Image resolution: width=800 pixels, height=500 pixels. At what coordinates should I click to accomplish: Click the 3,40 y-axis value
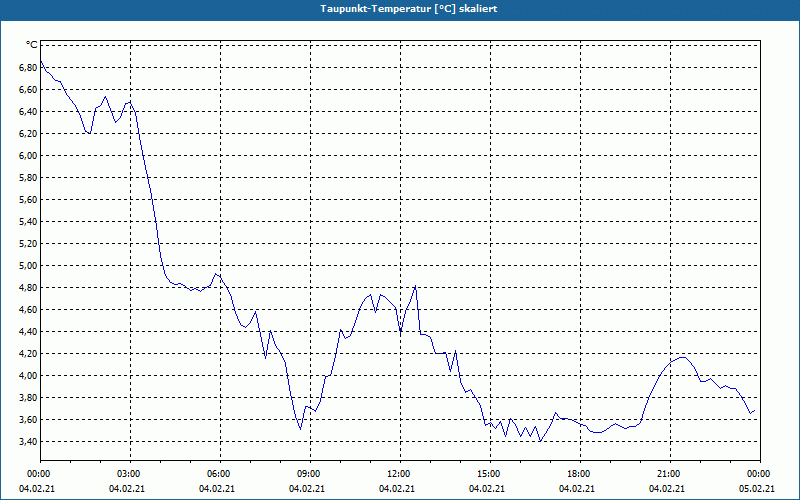tap(28, 441)
